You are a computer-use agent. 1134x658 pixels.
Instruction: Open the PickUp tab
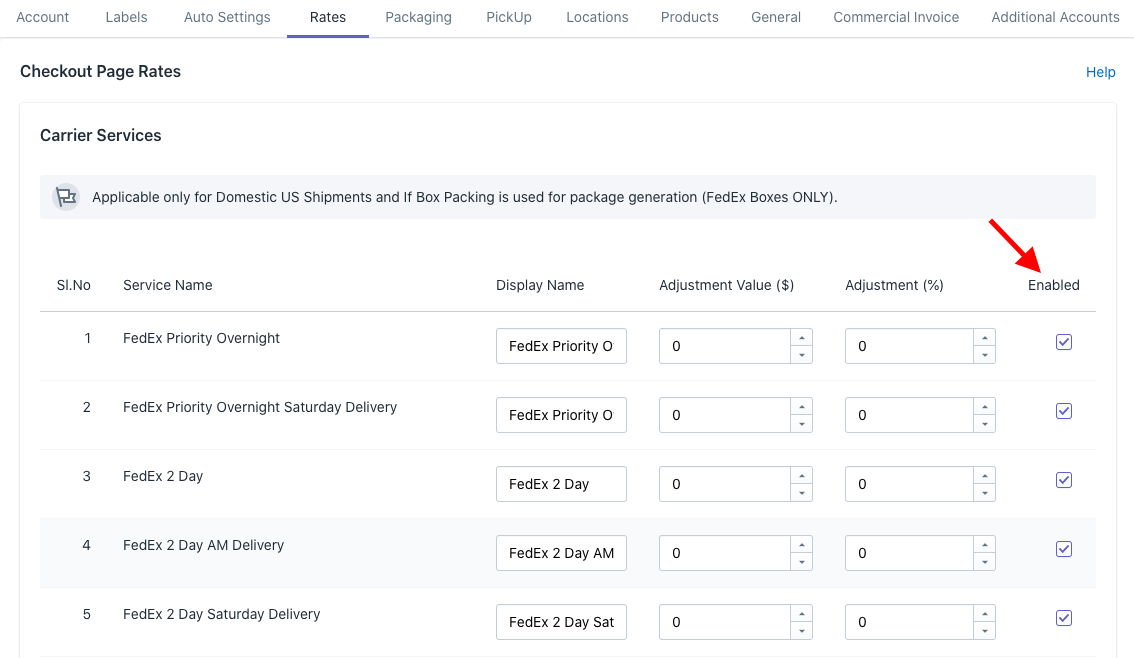[x=508, y=17]
